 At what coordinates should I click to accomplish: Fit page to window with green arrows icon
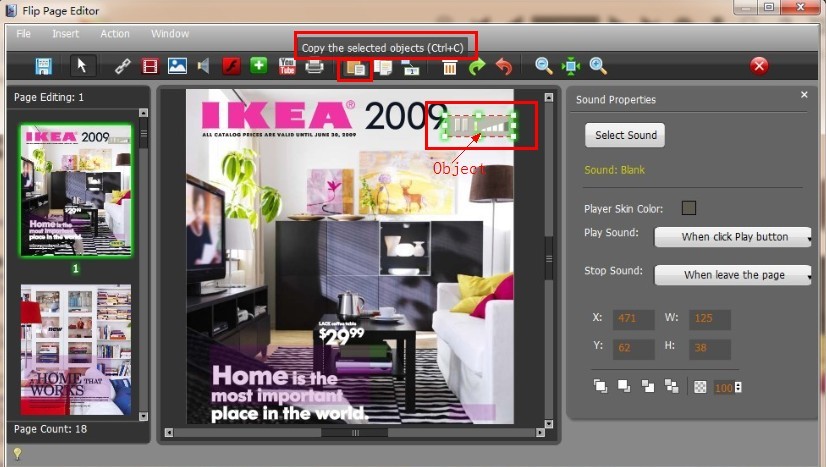(571, 66)
